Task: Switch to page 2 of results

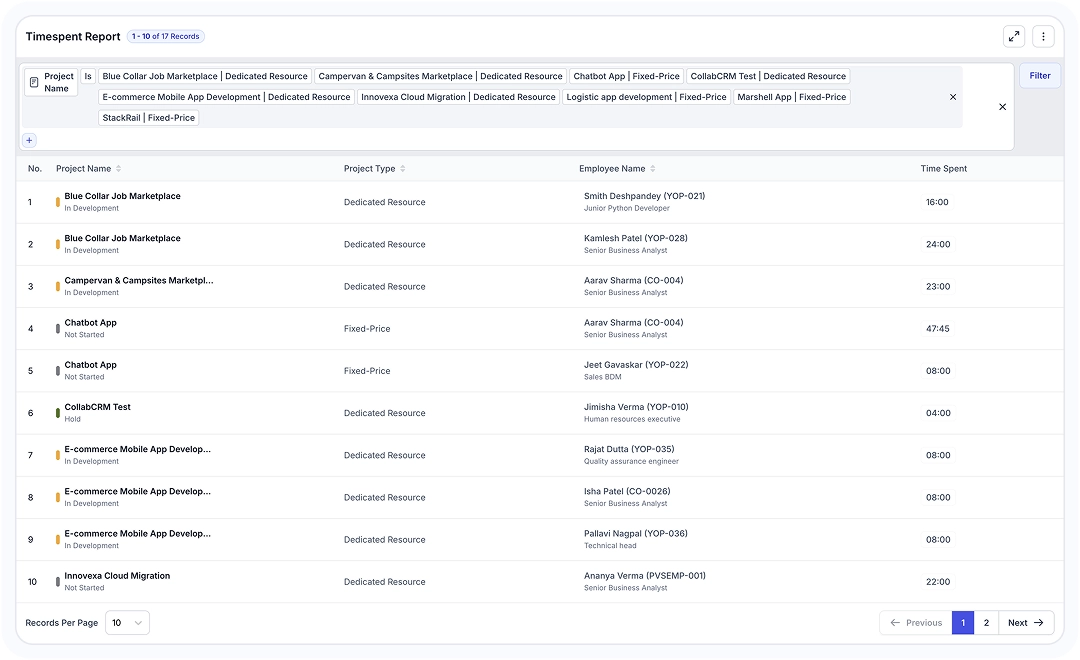Action: point(986,622)
